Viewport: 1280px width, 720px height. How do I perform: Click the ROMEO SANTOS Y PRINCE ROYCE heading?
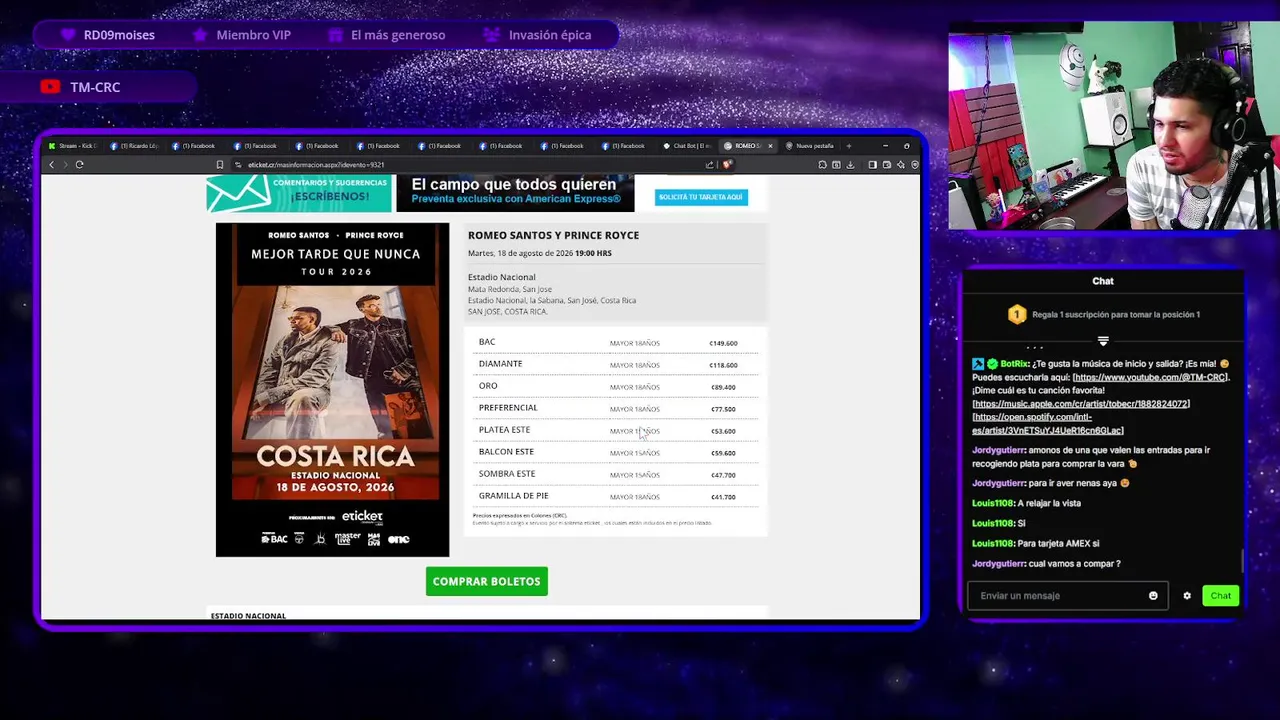(553, 235)
